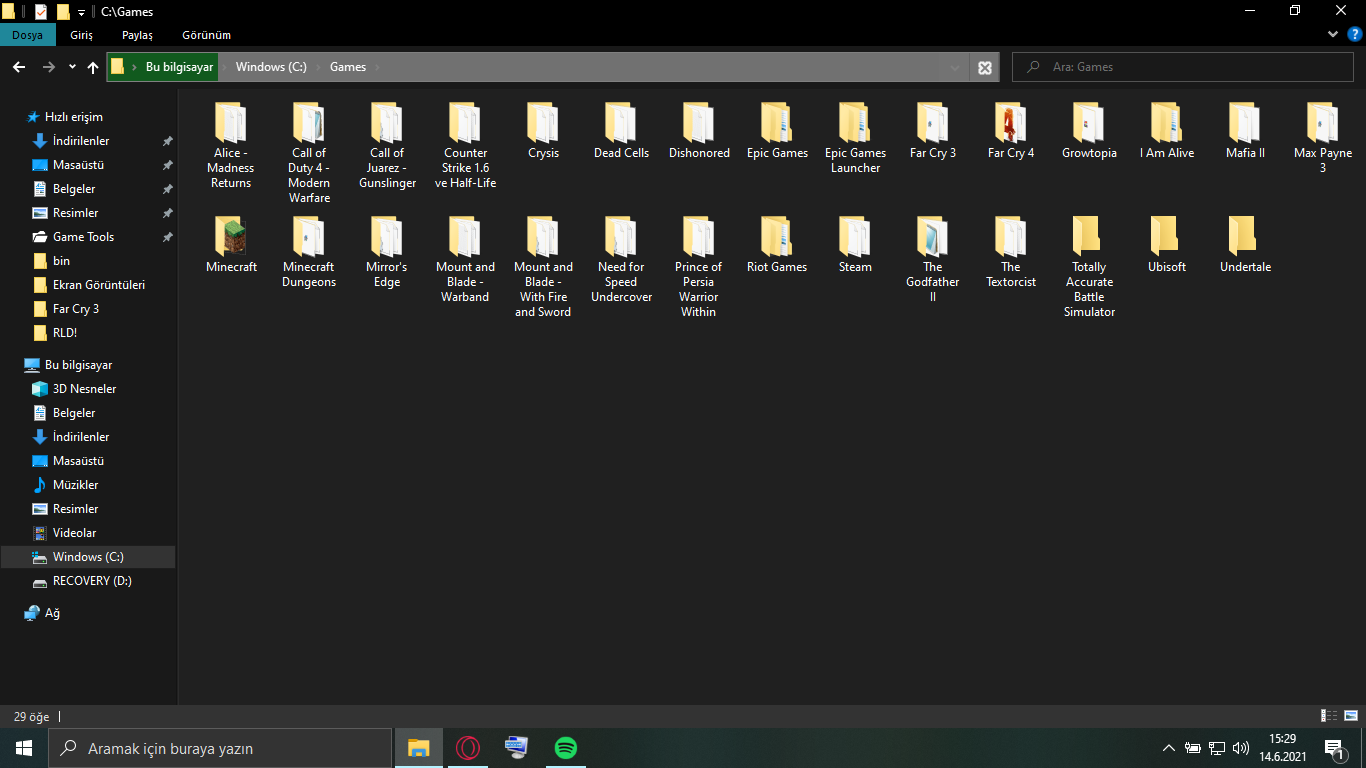Select the Alice - Madness Returns folder

pyautogui.click(x=231, y=145)
